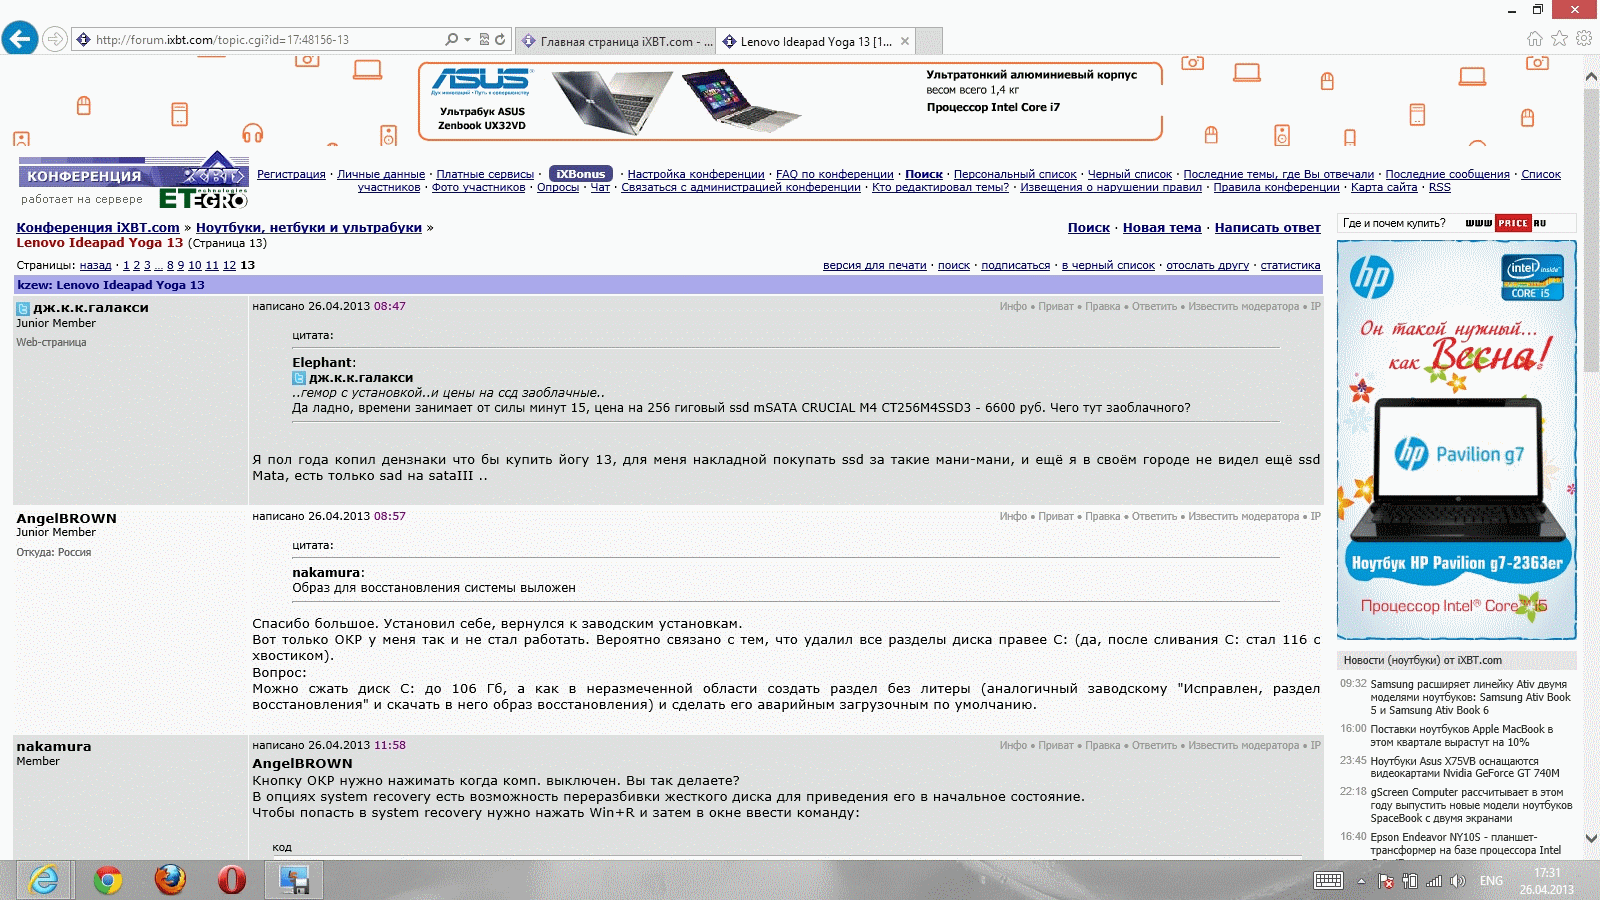1600x900 pixels.
Task: Open версия для печати print version
Action: click(875, 265)
